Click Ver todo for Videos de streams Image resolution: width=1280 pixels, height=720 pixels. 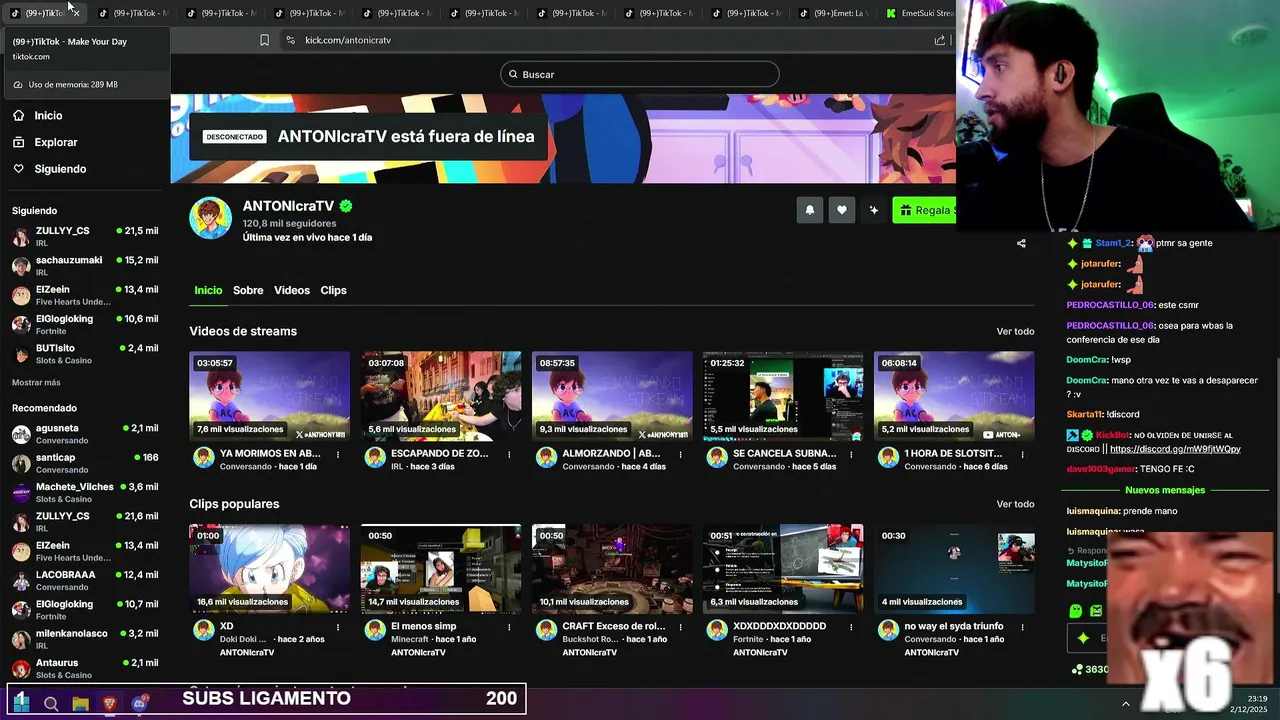(x=1015, y=331)
